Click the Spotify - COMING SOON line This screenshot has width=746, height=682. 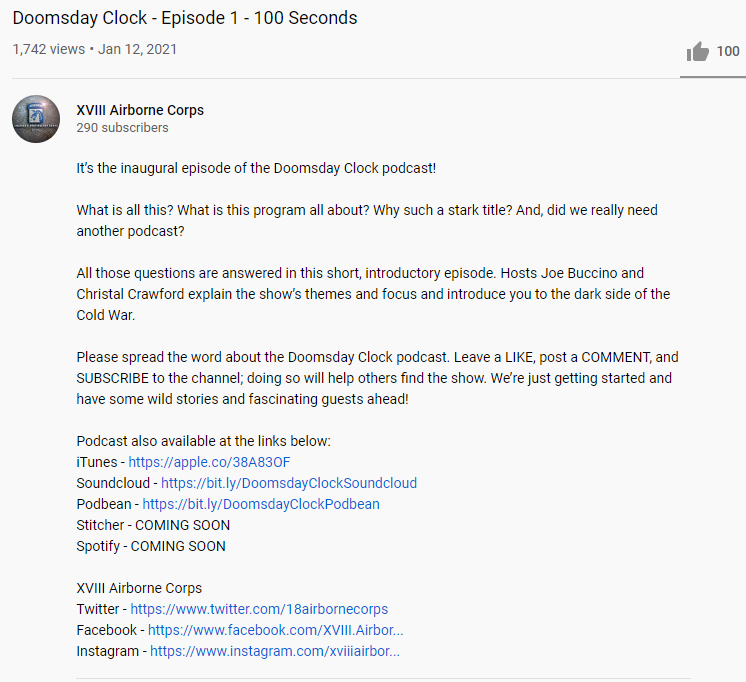(x=151, y=546)
